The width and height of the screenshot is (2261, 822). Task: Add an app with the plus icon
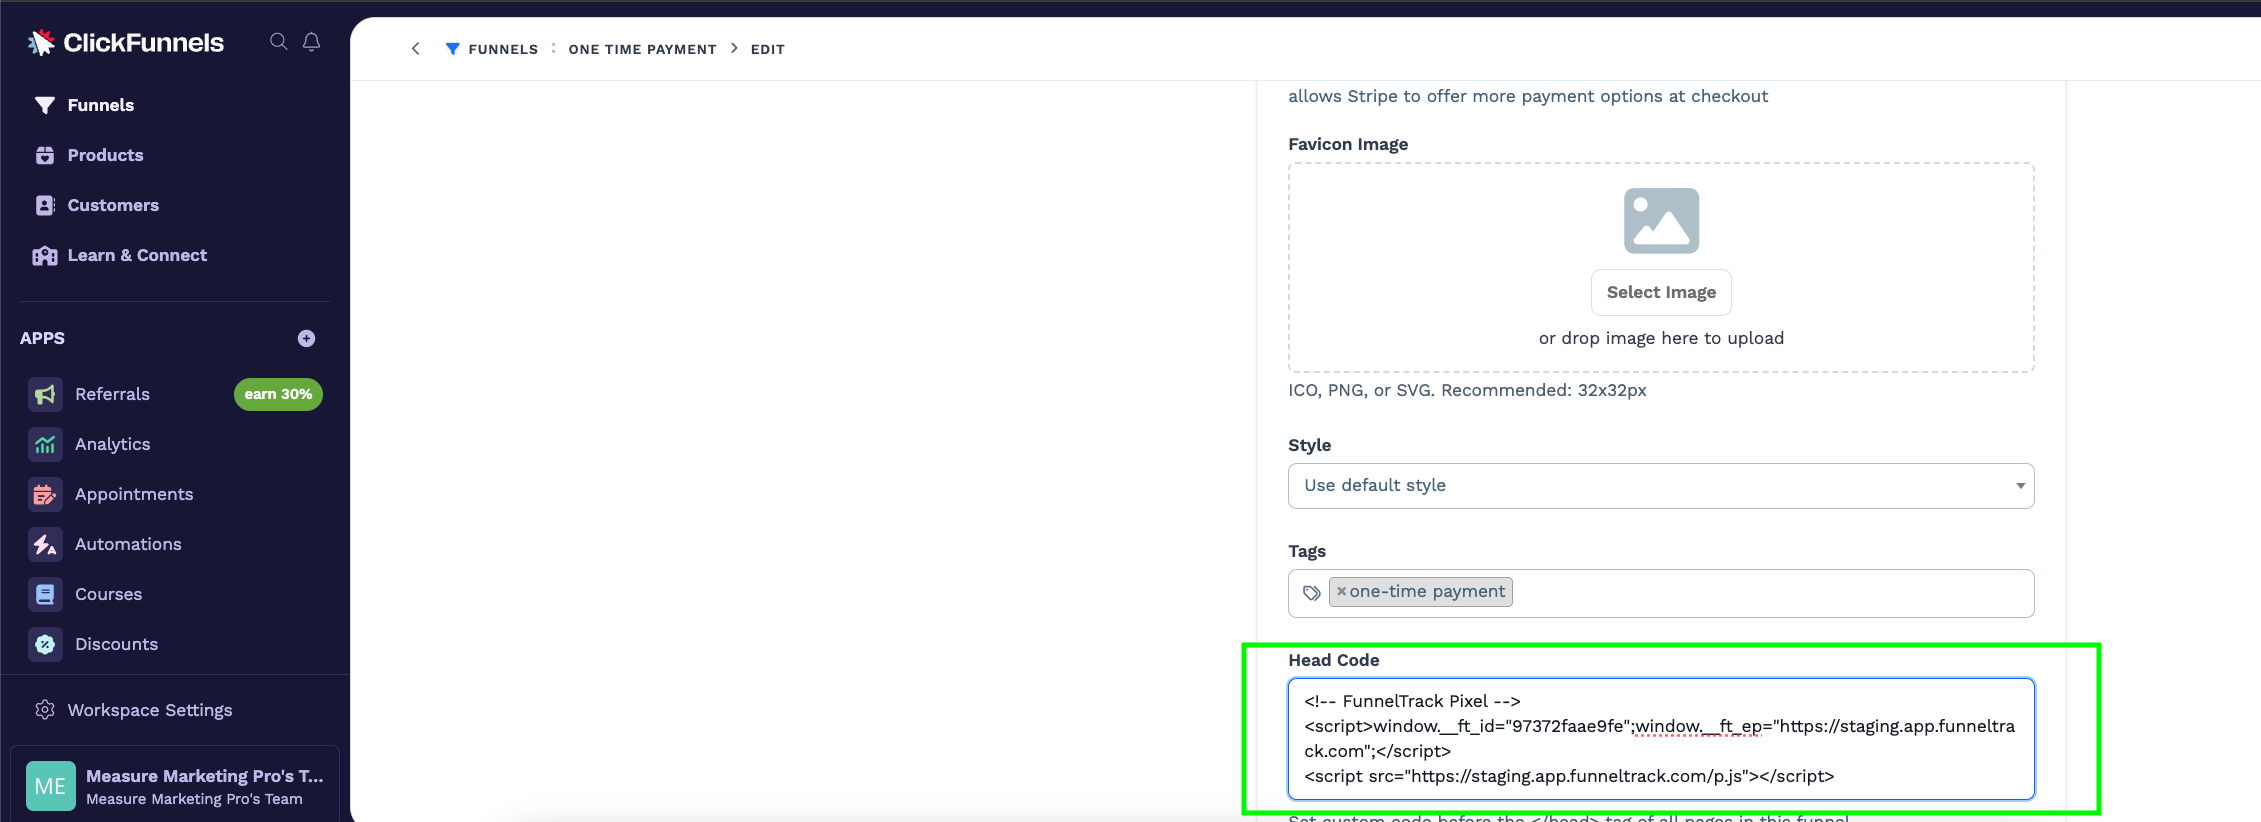(307, 338)
